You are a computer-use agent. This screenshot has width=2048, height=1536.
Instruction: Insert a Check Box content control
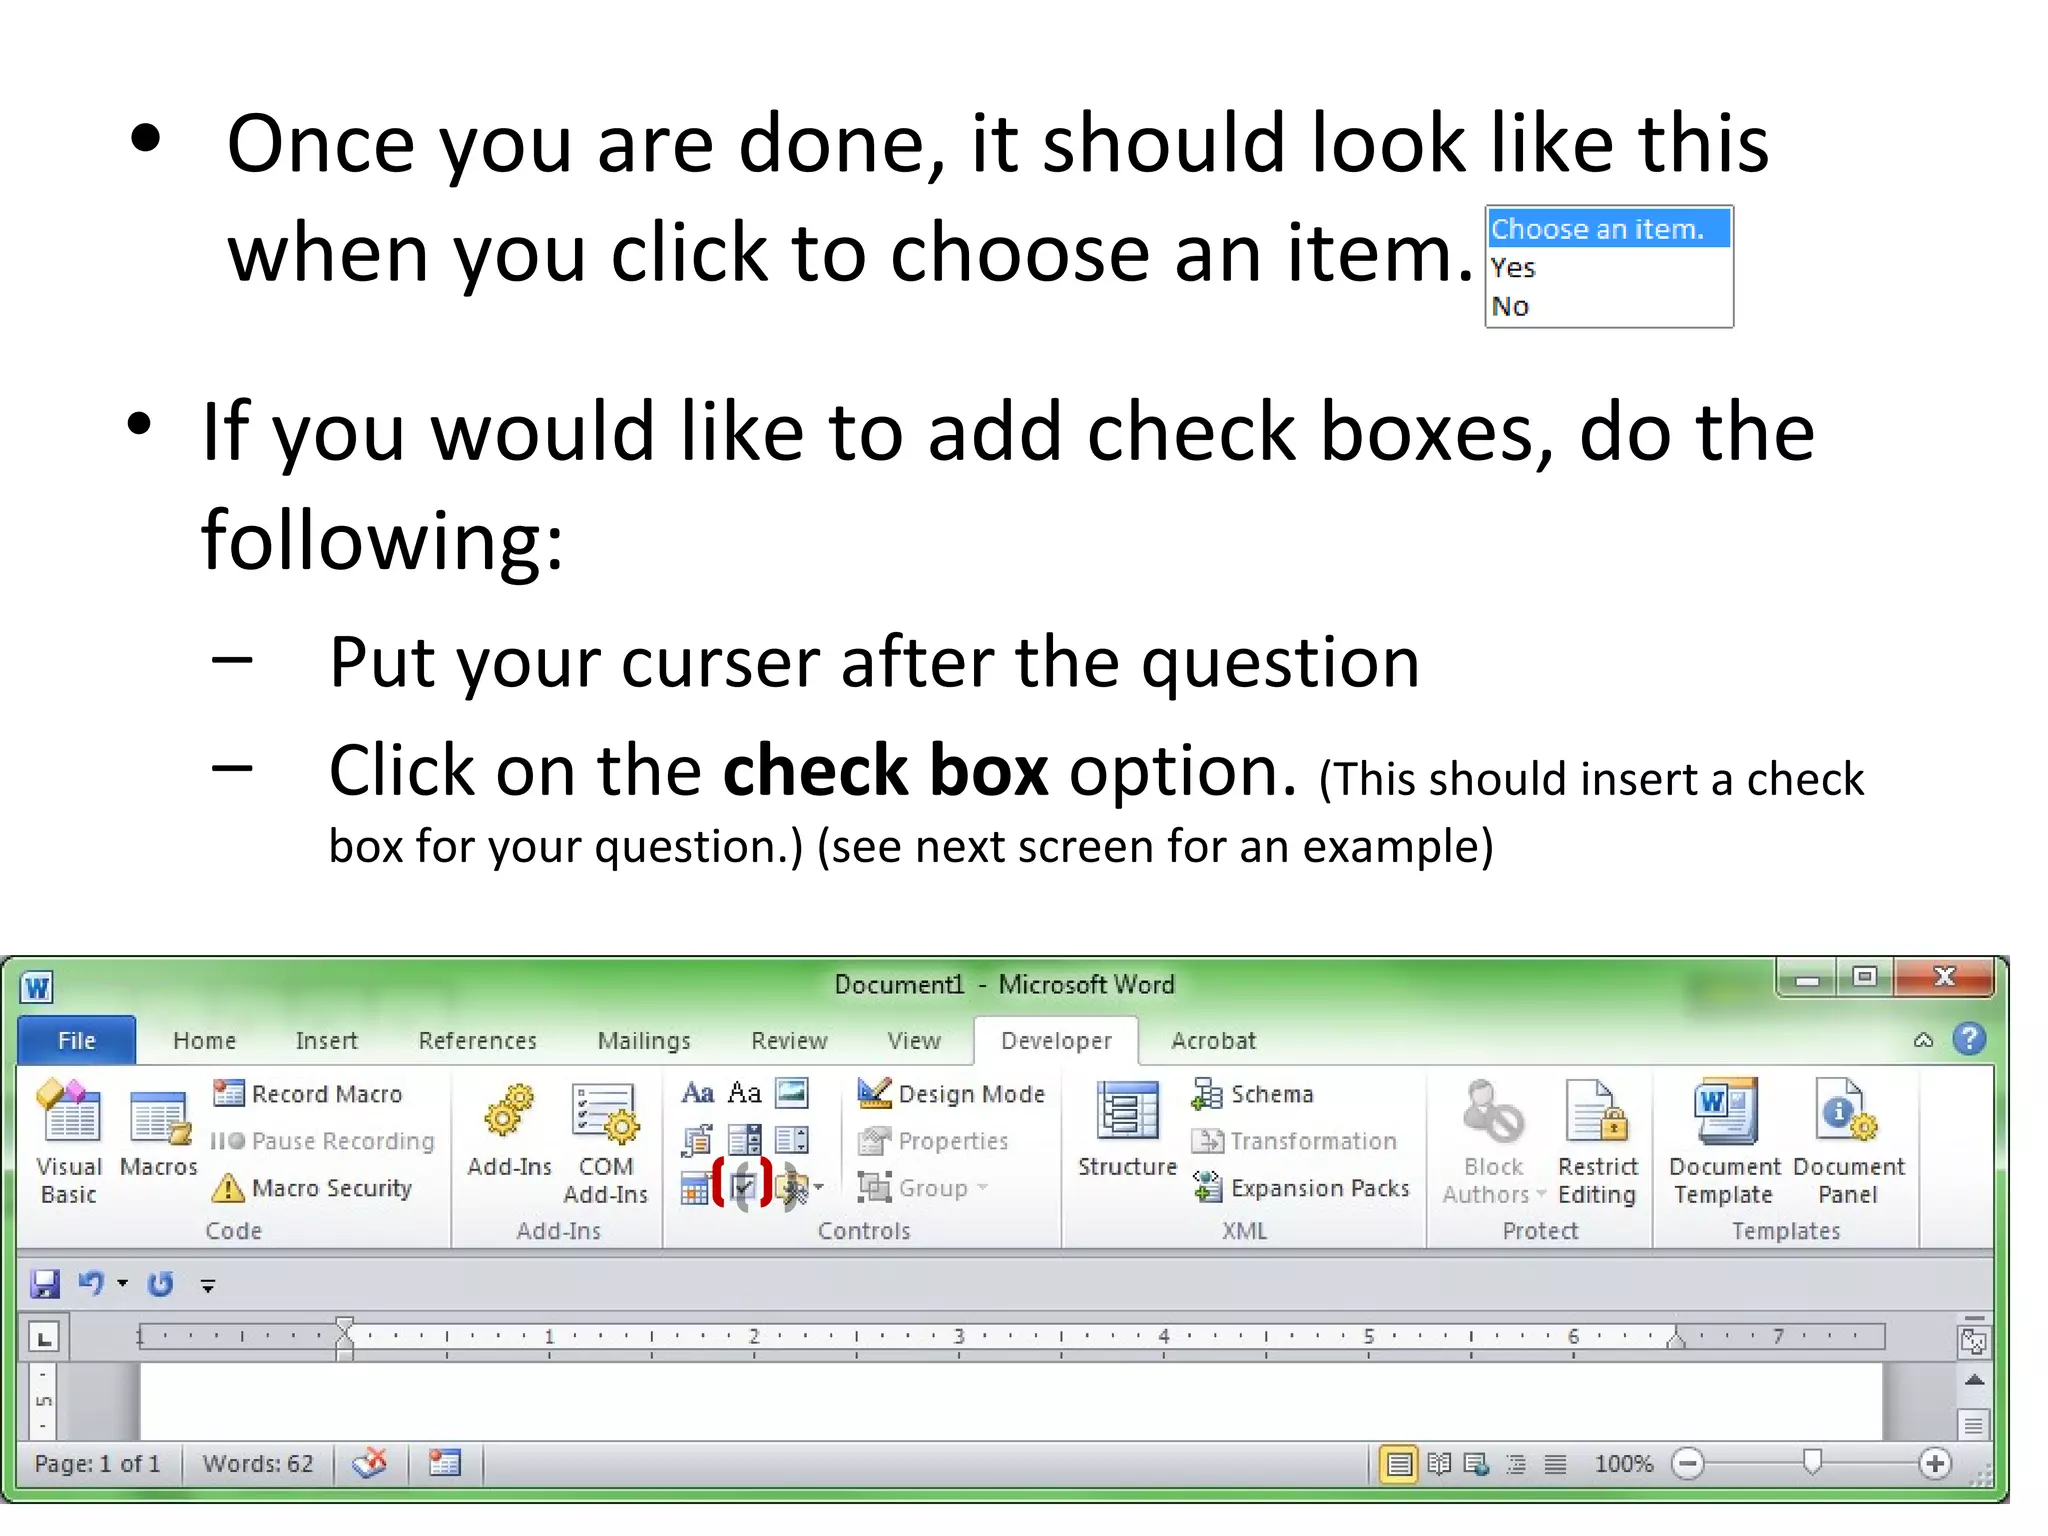coord(743,1187)
